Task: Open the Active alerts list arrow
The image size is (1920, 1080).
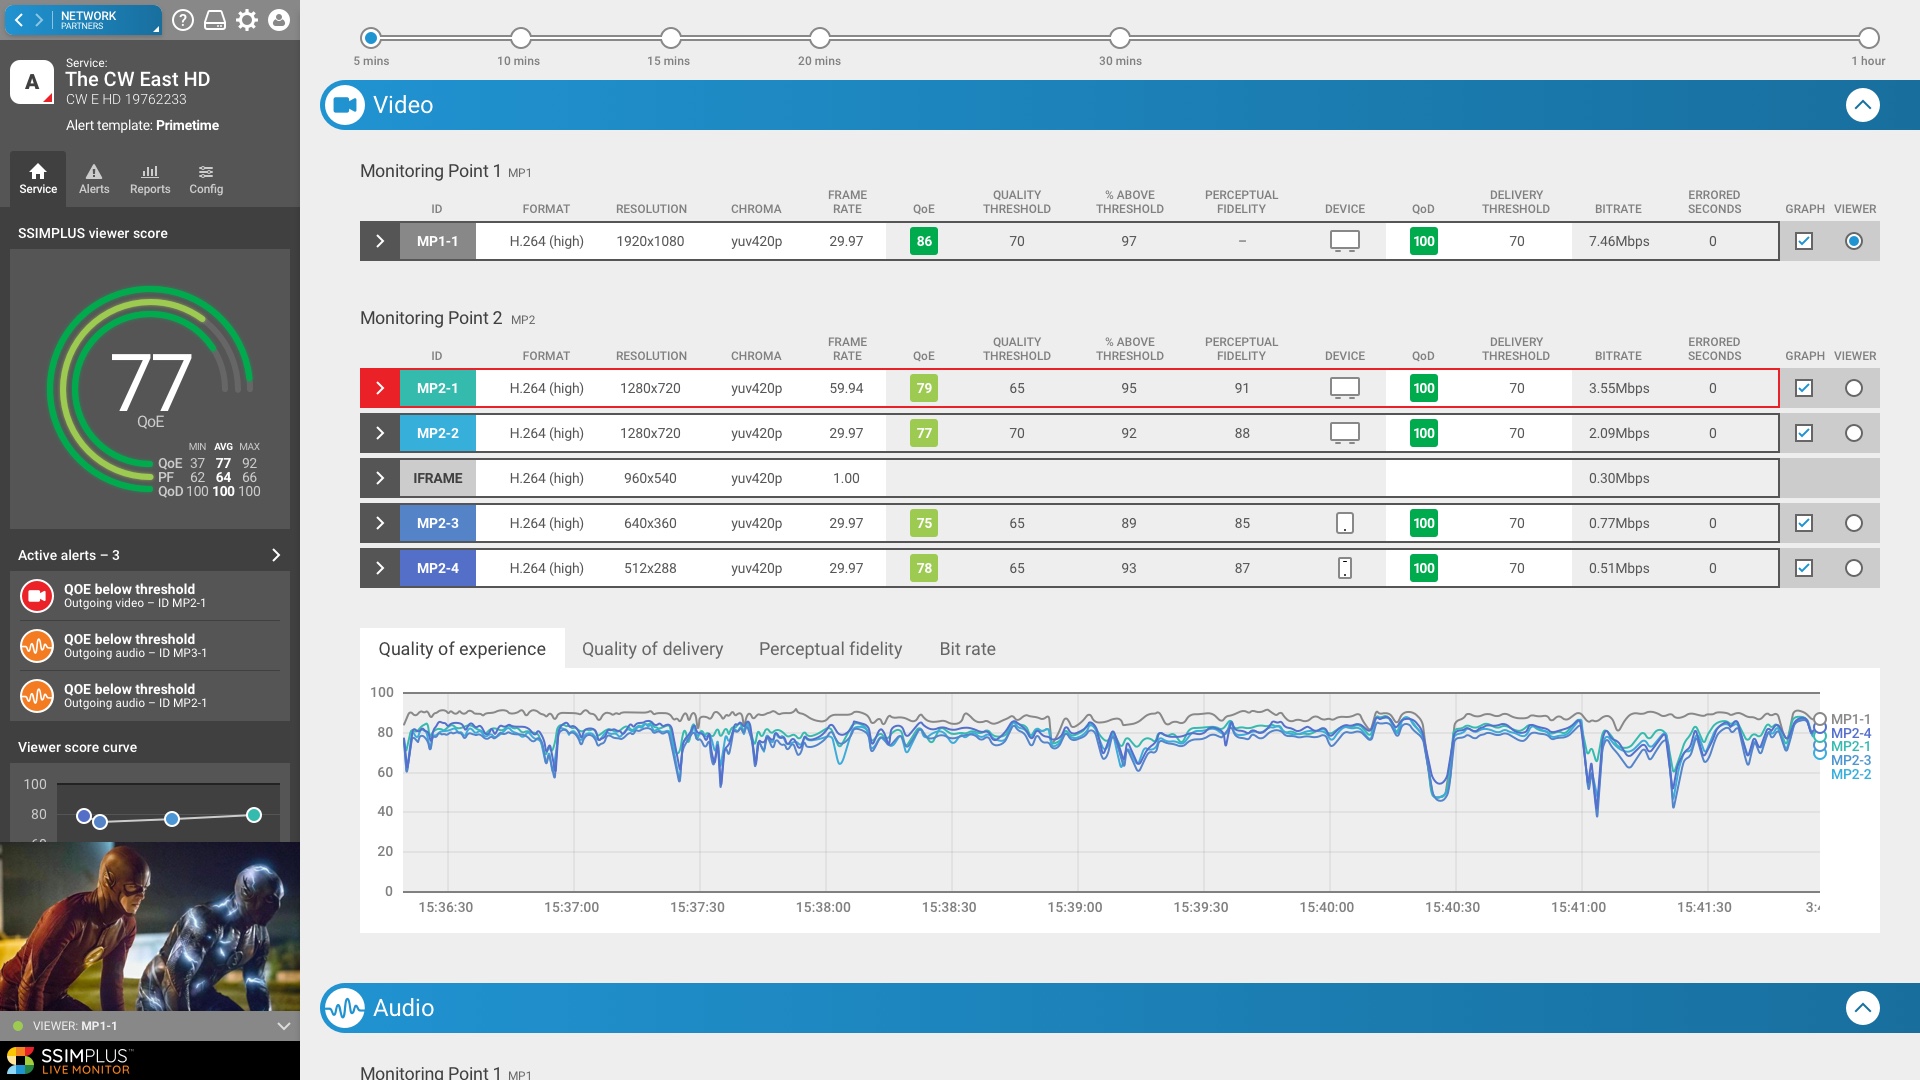Action: 276,555
